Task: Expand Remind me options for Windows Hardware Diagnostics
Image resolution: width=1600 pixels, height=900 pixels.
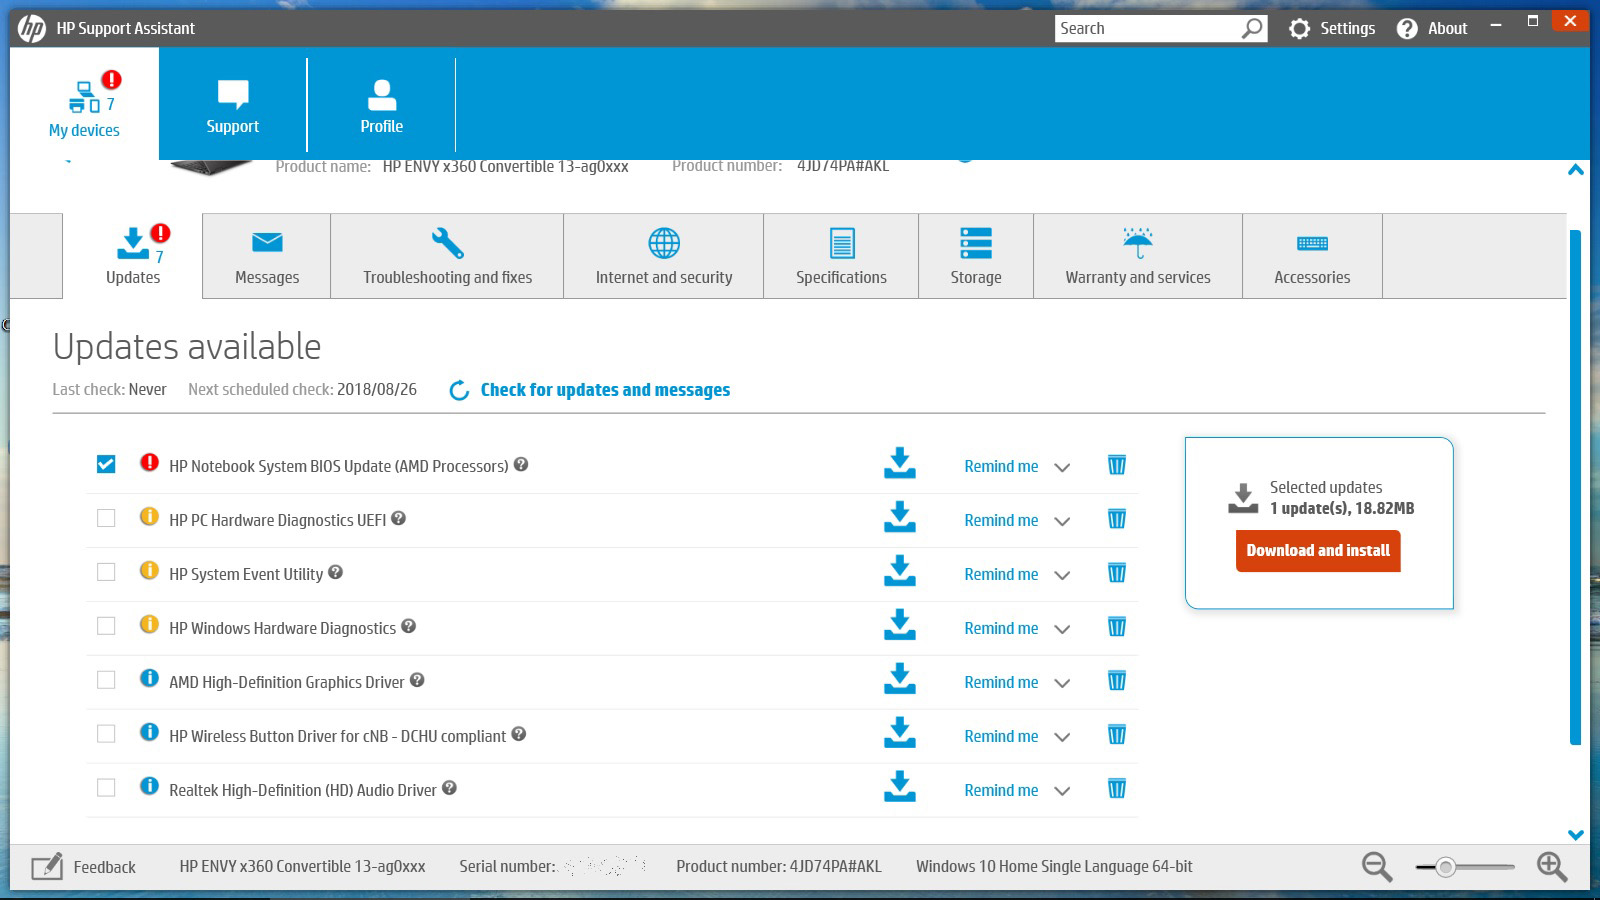Action: click(1062, 629)
